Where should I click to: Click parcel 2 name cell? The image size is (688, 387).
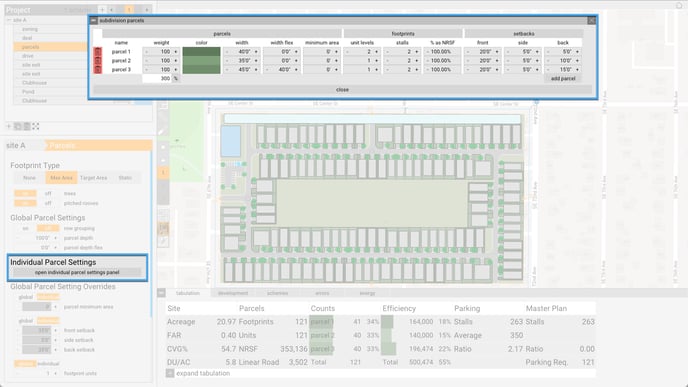121,61
